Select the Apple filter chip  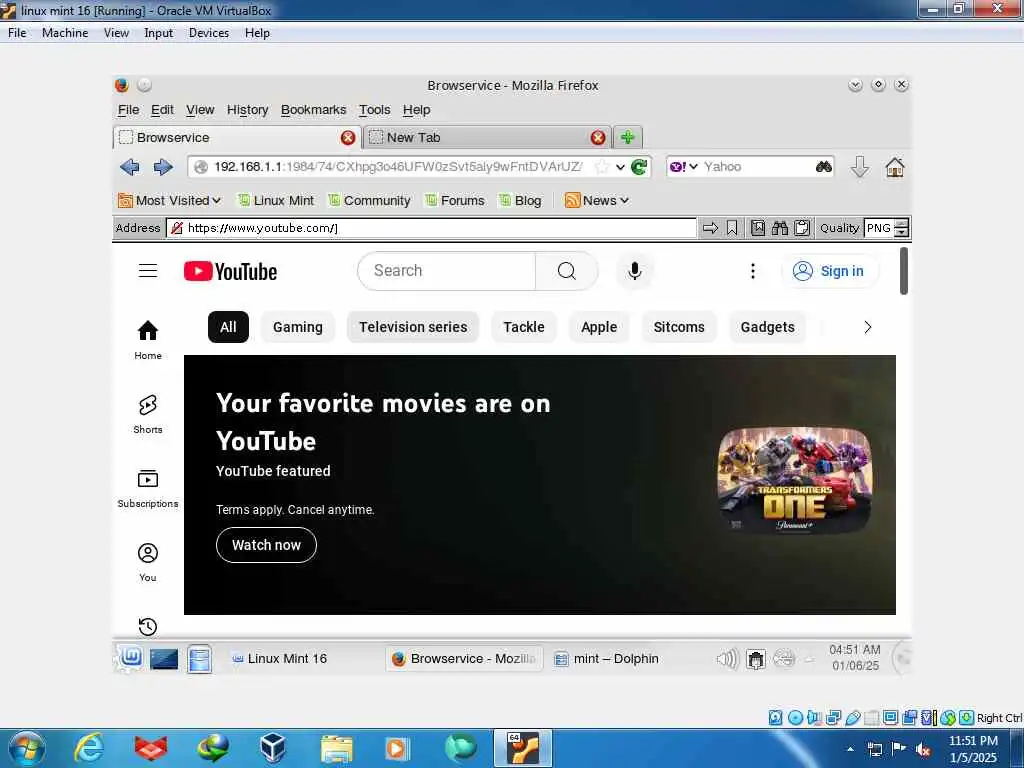pyautogui.click(x=599, y=327)
